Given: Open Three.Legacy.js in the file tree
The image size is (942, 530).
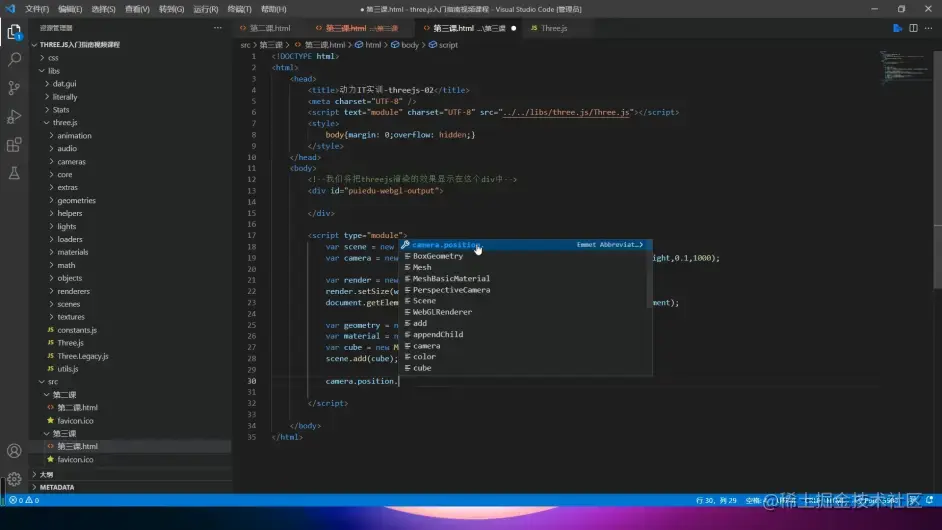Looking at the screenshot, I should pos(83,356).
